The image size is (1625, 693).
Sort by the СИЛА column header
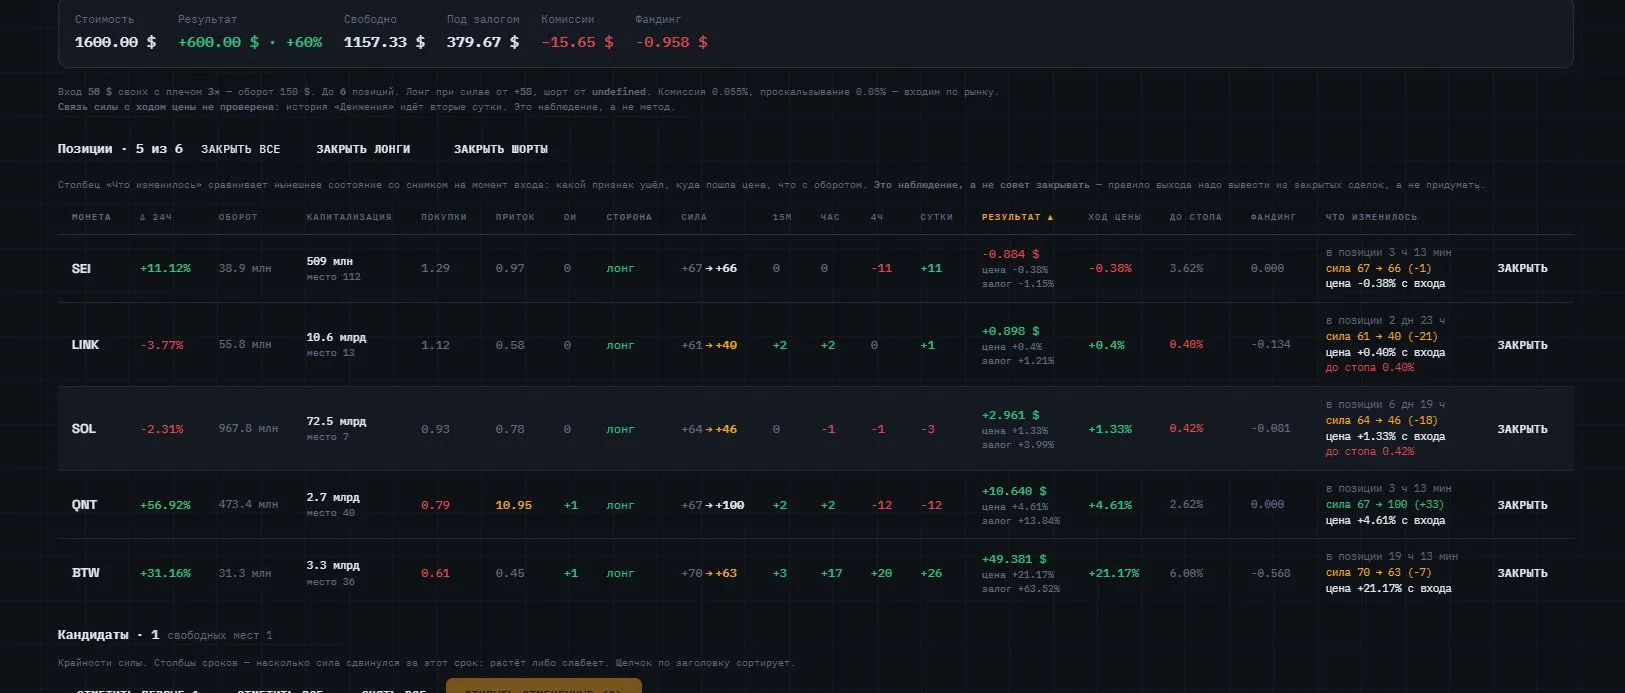pyautogui.click(x=694, y=217)
